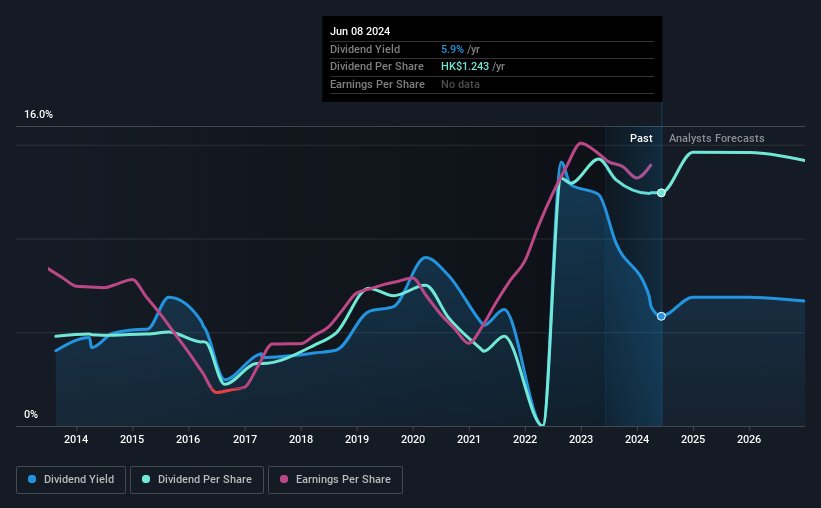Toggle the Dividend Per Share legend button

pyautogui.click(x=197, y=480)
